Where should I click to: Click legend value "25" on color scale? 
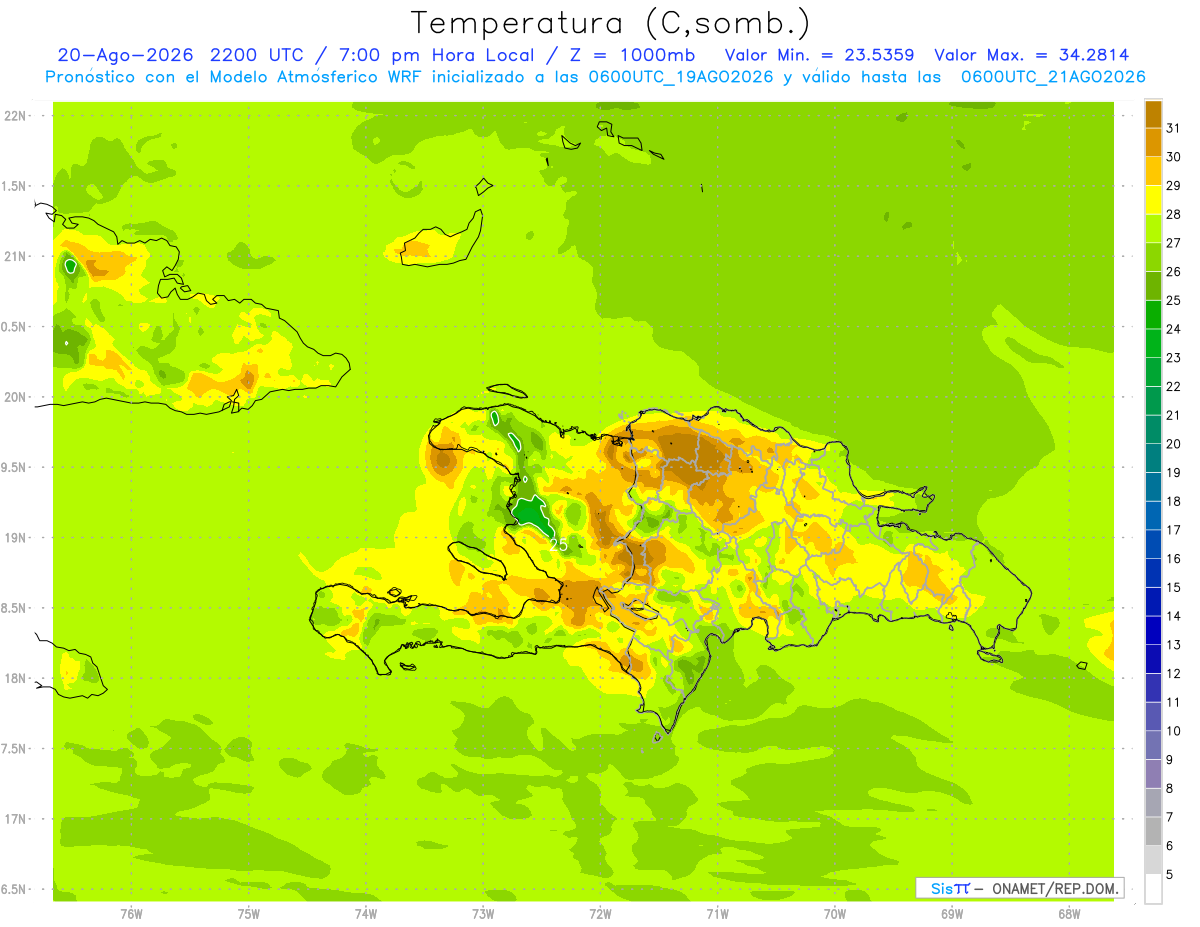point(1173,300)
